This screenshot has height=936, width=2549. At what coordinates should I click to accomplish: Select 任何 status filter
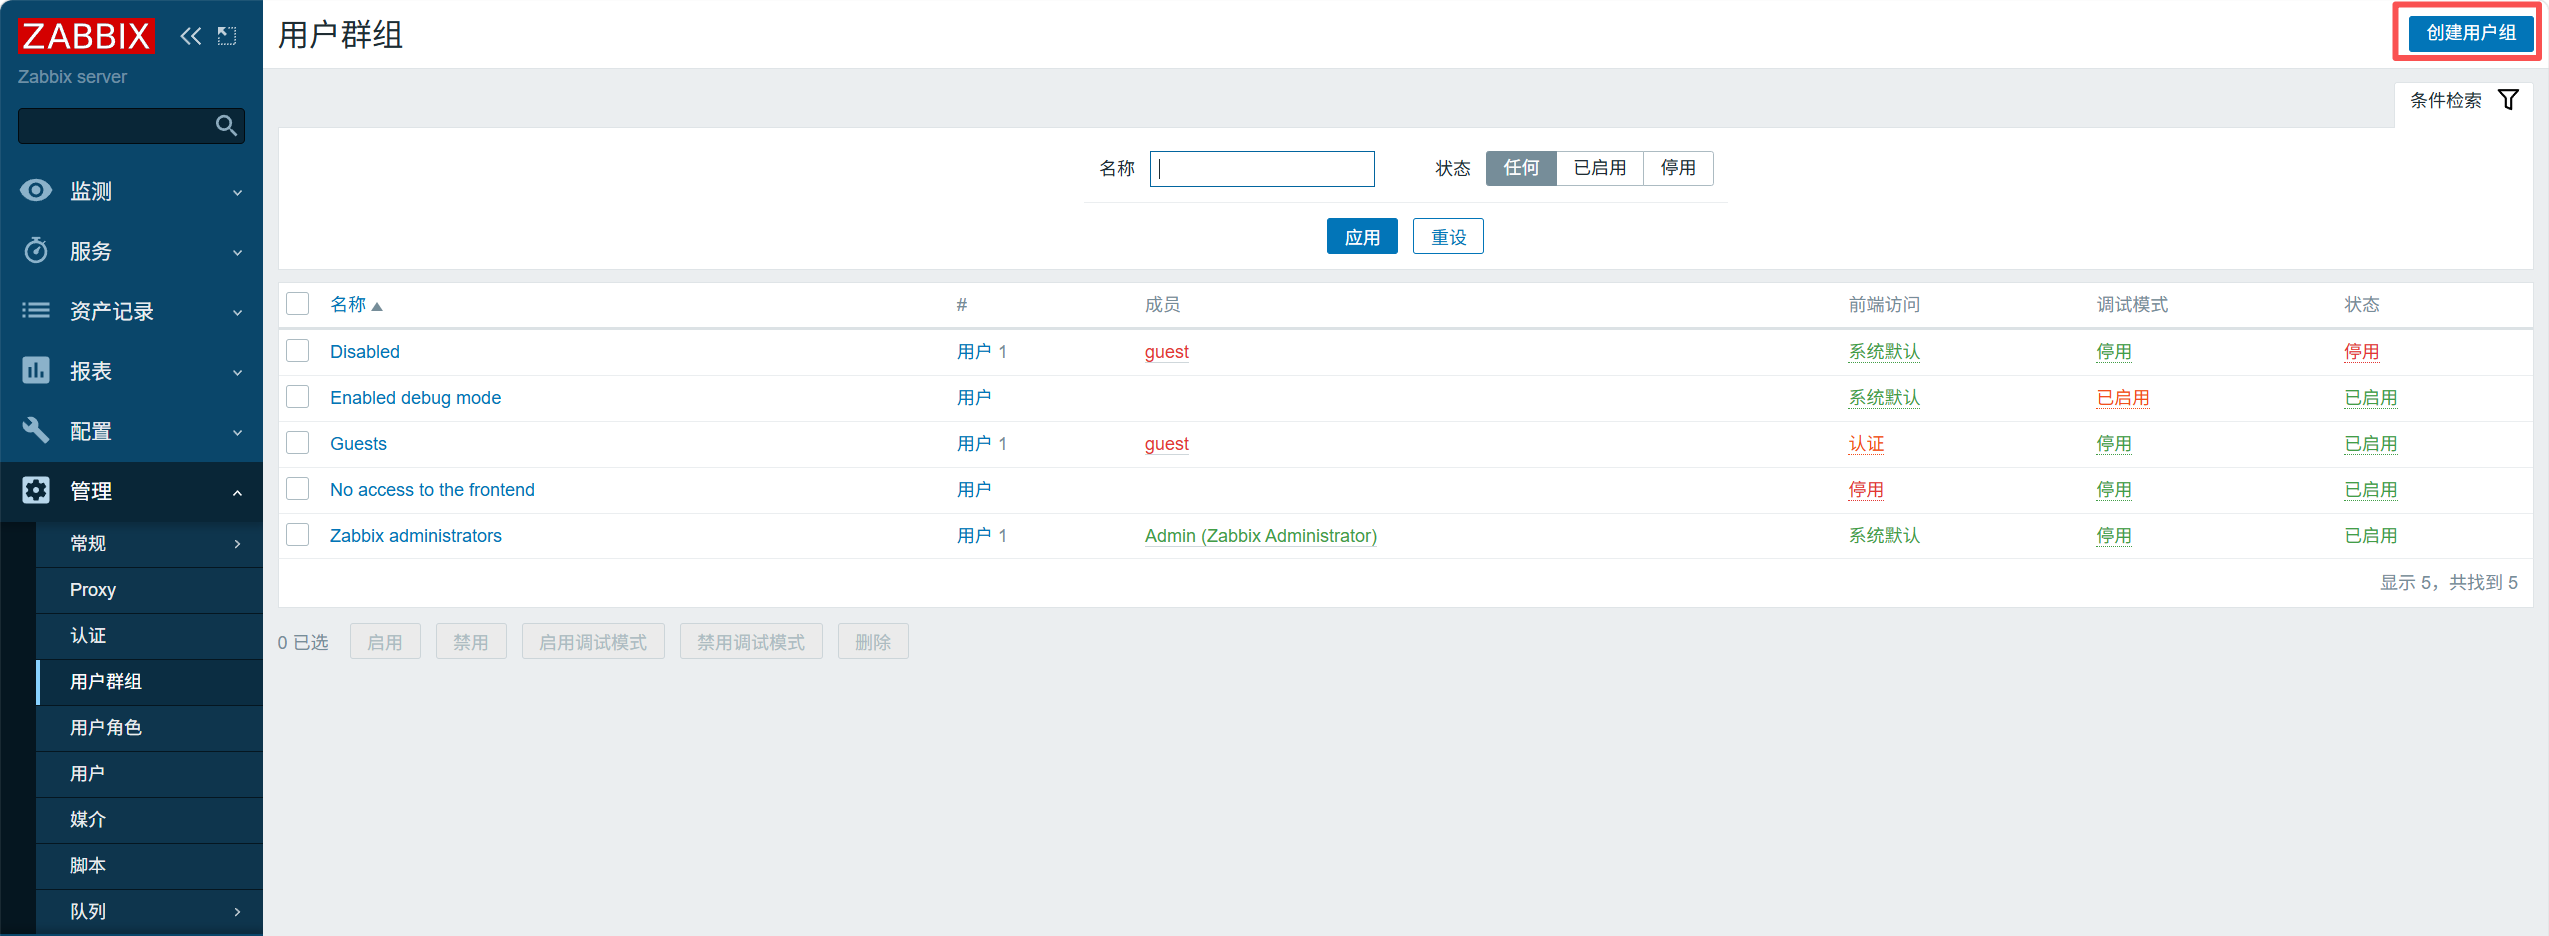pos(1521,168)
